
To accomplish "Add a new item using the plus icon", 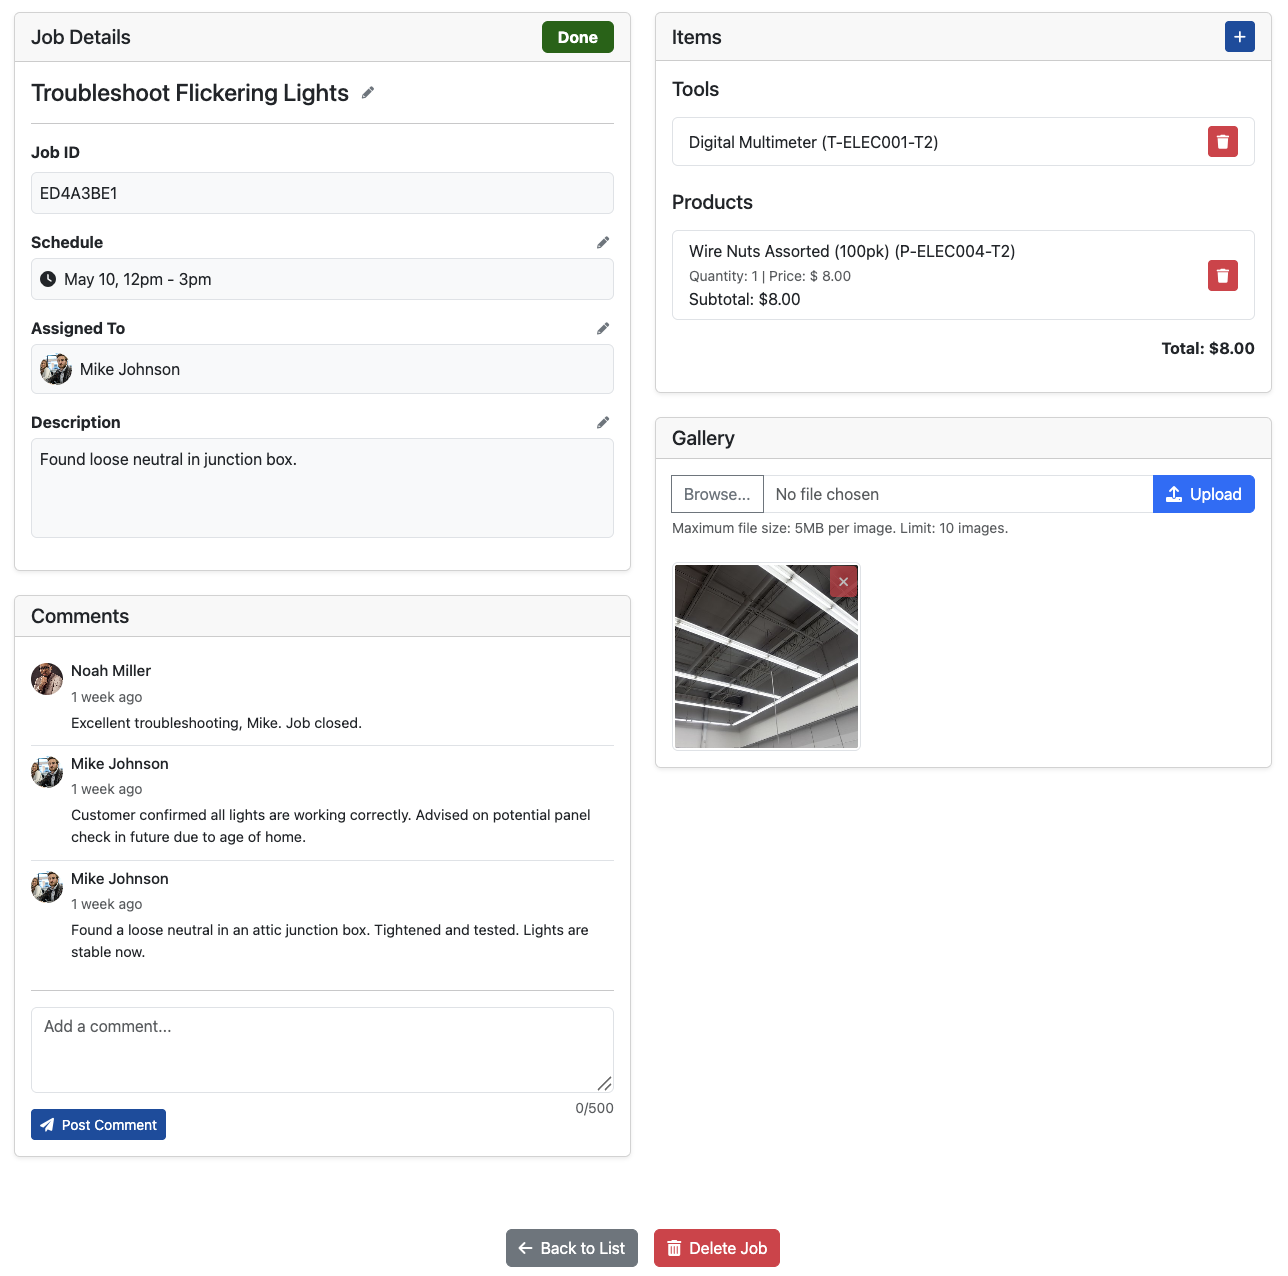I will (1239, 36).
